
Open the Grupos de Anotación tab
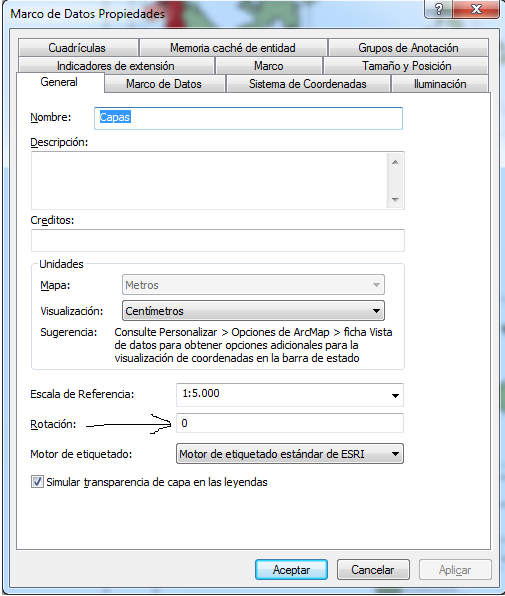(x=408, y=48)
